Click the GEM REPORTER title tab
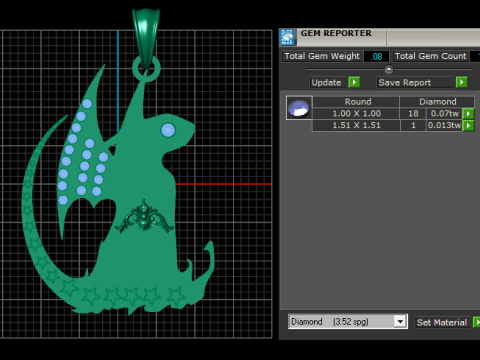 [336, 33]
